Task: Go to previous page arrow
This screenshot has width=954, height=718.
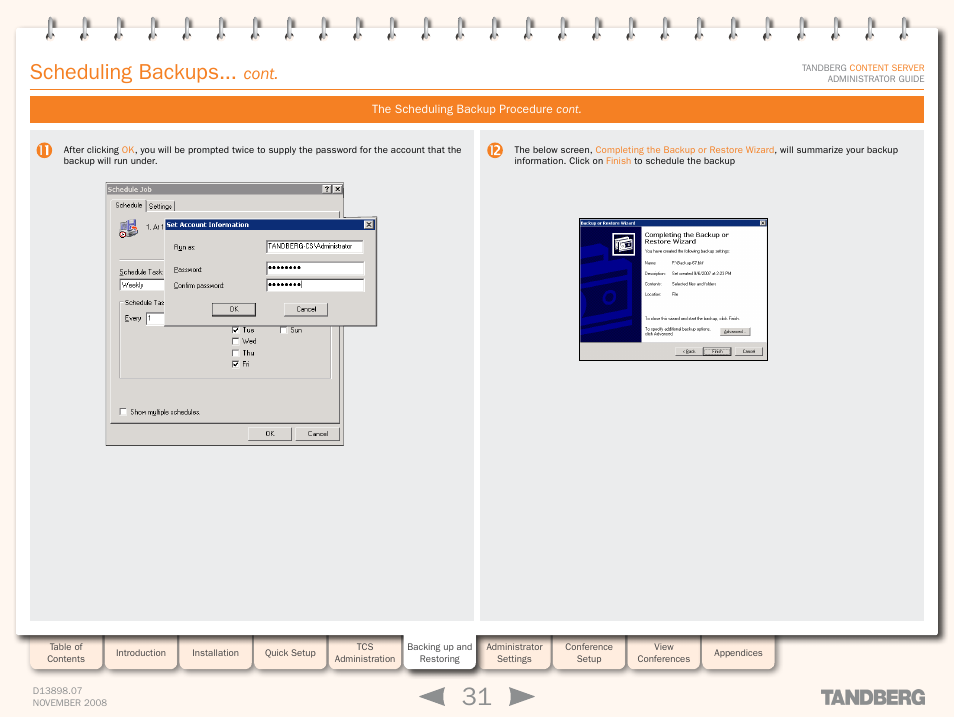Action: point(433,697)
